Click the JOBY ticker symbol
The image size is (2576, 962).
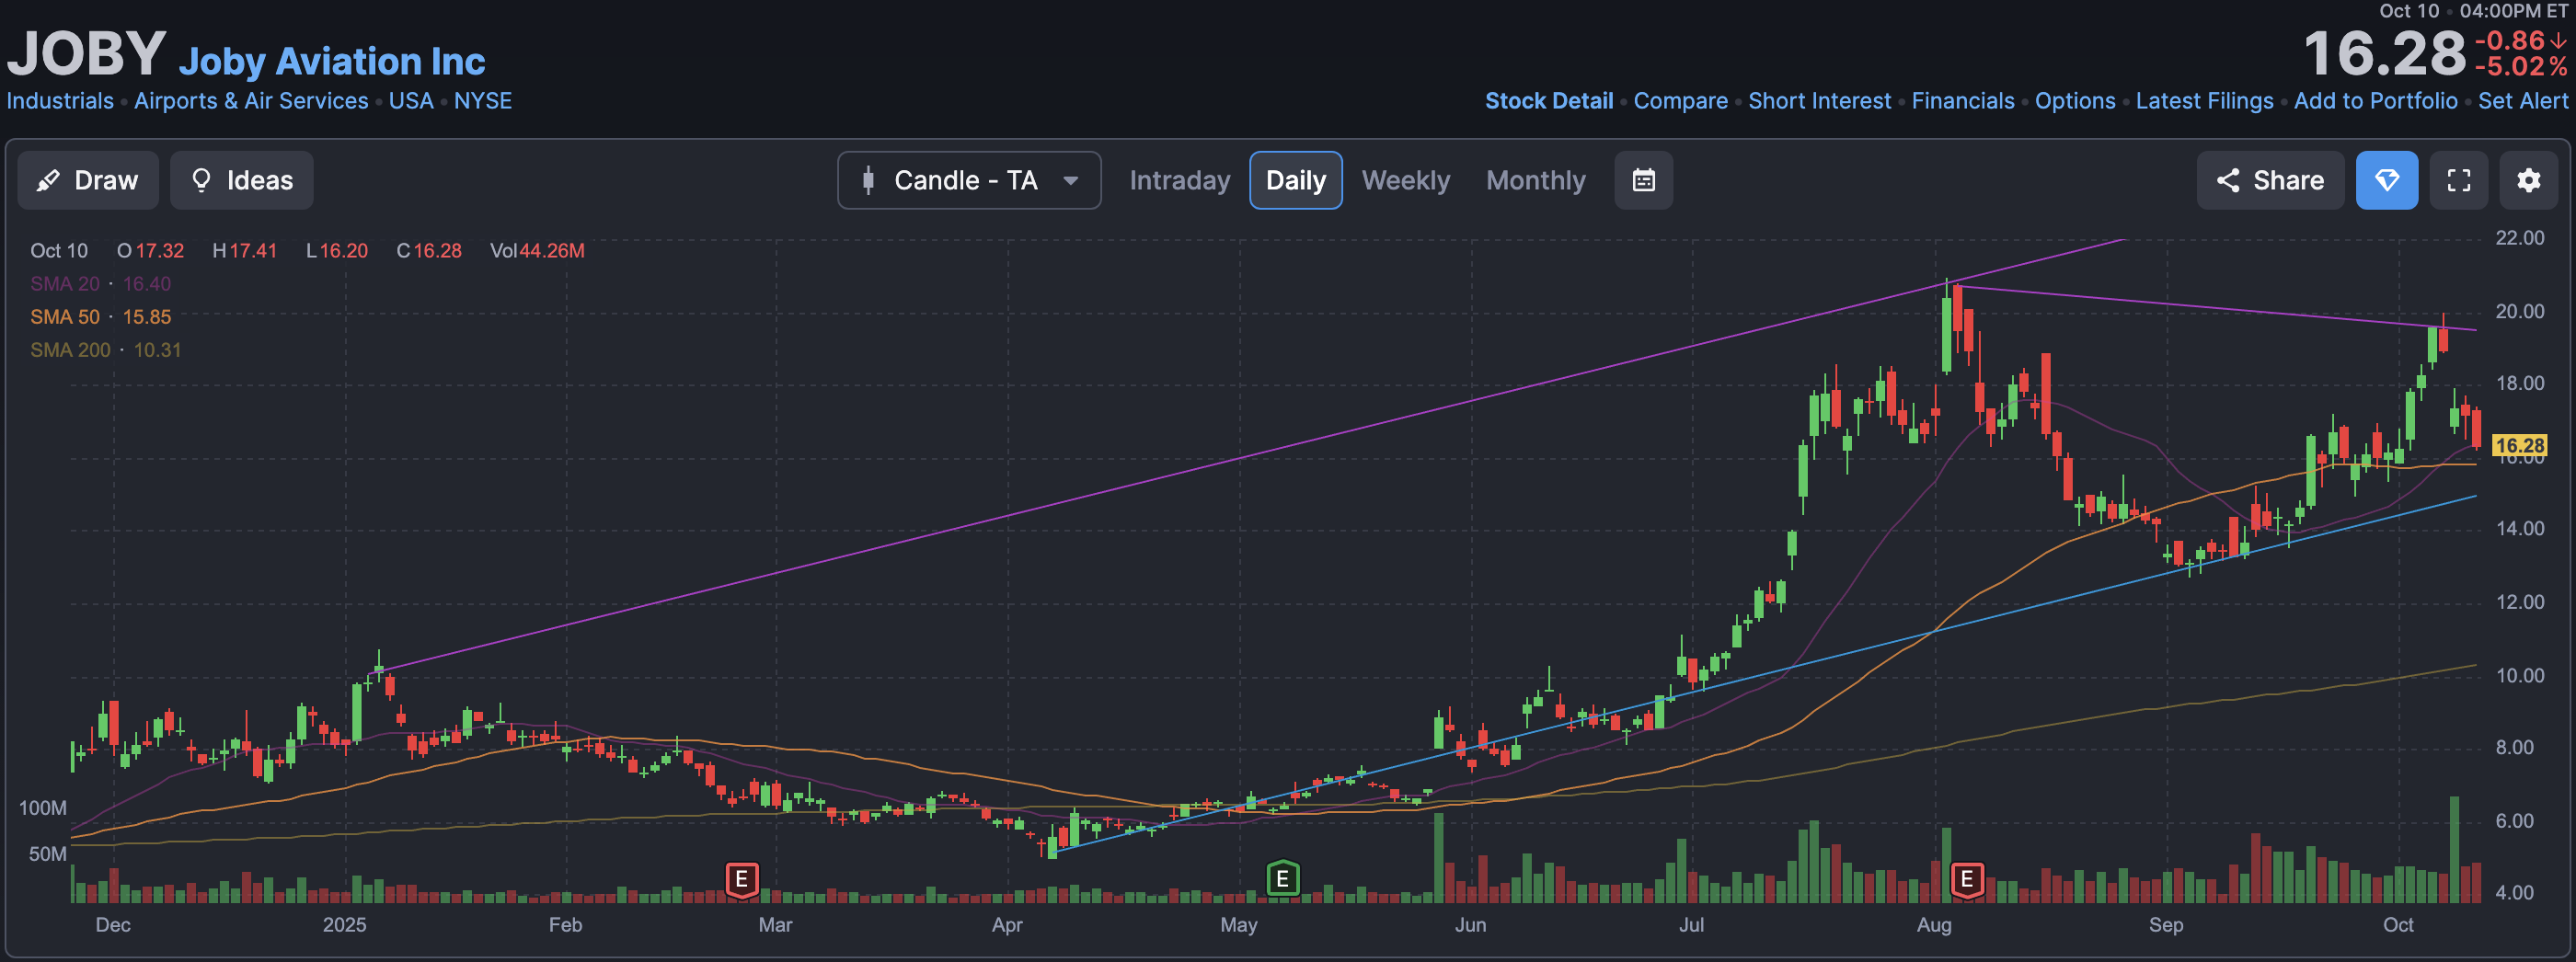tap(86, 53)
